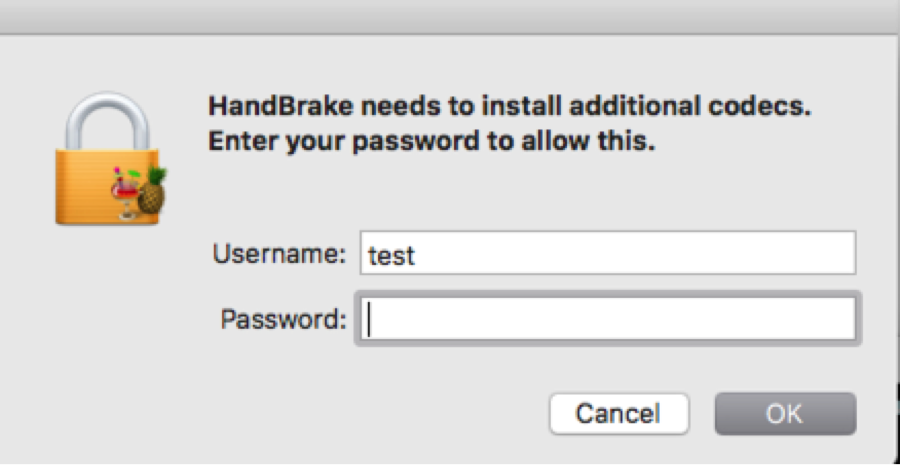The width and height of the screenshot is (900, 465).
Task: Click the "Enter your password to allow this" text
Action: [x=431, y=141]
